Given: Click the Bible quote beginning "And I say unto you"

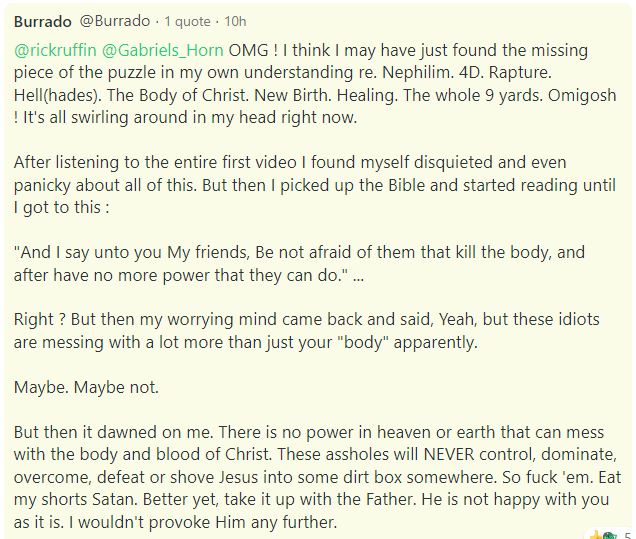Looking at the screenshot, I should click(x=299, y=264).
